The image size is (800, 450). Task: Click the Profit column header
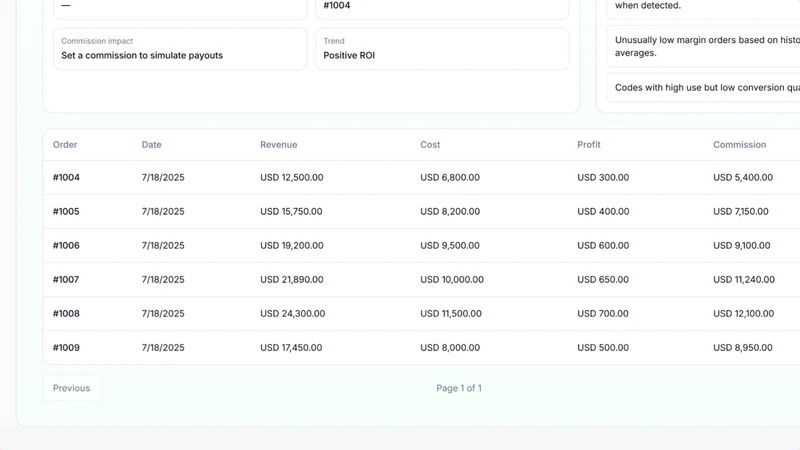589,145
